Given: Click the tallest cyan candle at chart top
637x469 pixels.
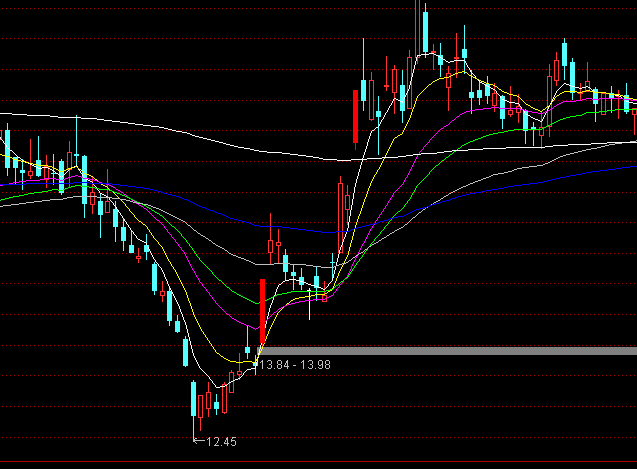Looking at the screenshot, I should (x=424, y=30).
